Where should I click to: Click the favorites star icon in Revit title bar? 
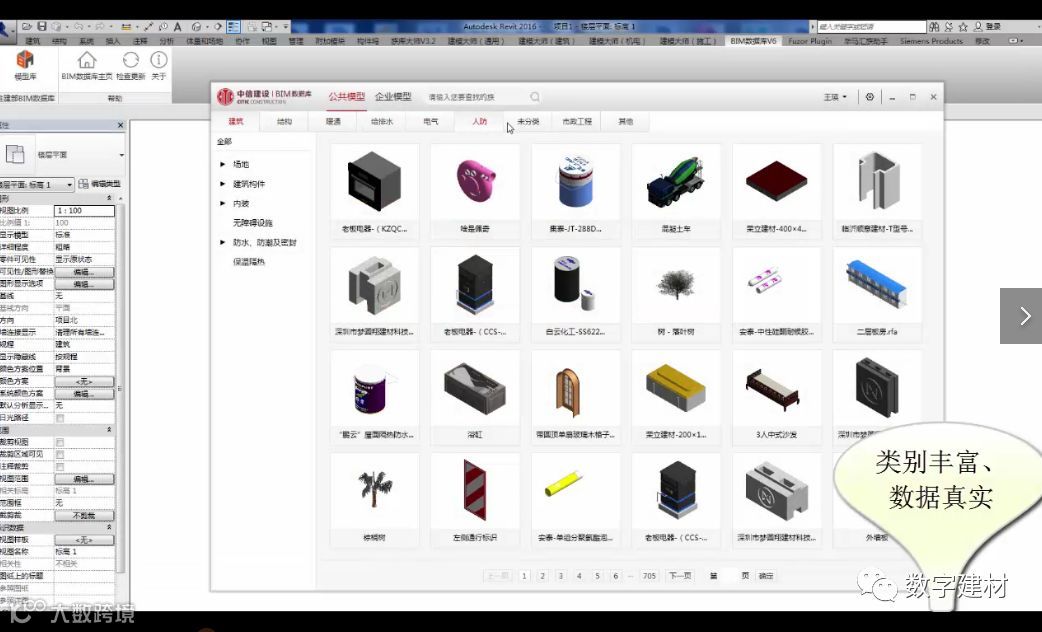click(963, 27)
